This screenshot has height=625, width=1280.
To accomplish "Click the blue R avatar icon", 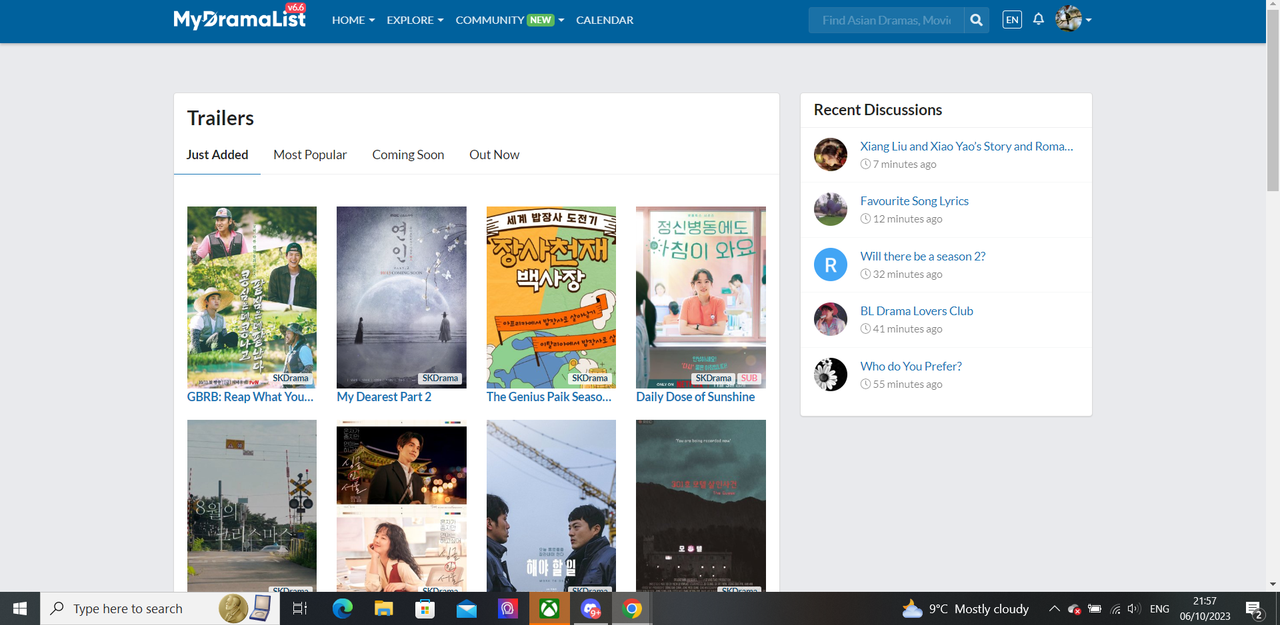I will pos(830,265).
